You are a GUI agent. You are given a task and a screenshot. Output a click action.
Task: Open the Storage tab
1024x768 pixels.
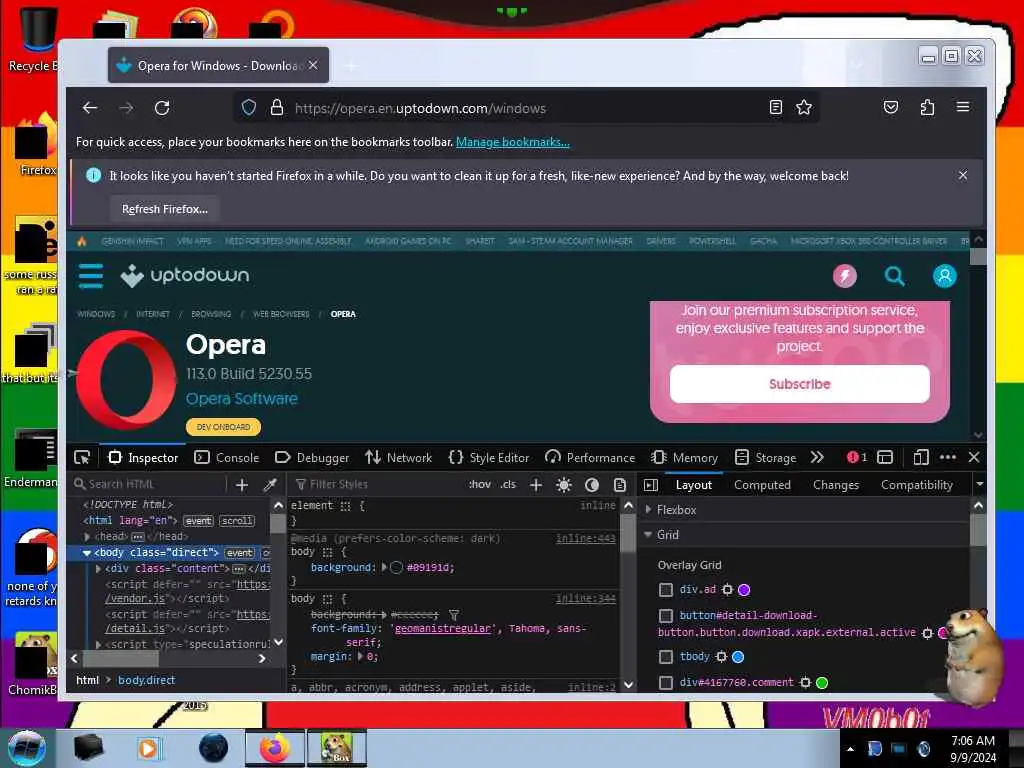click(765, 457)
